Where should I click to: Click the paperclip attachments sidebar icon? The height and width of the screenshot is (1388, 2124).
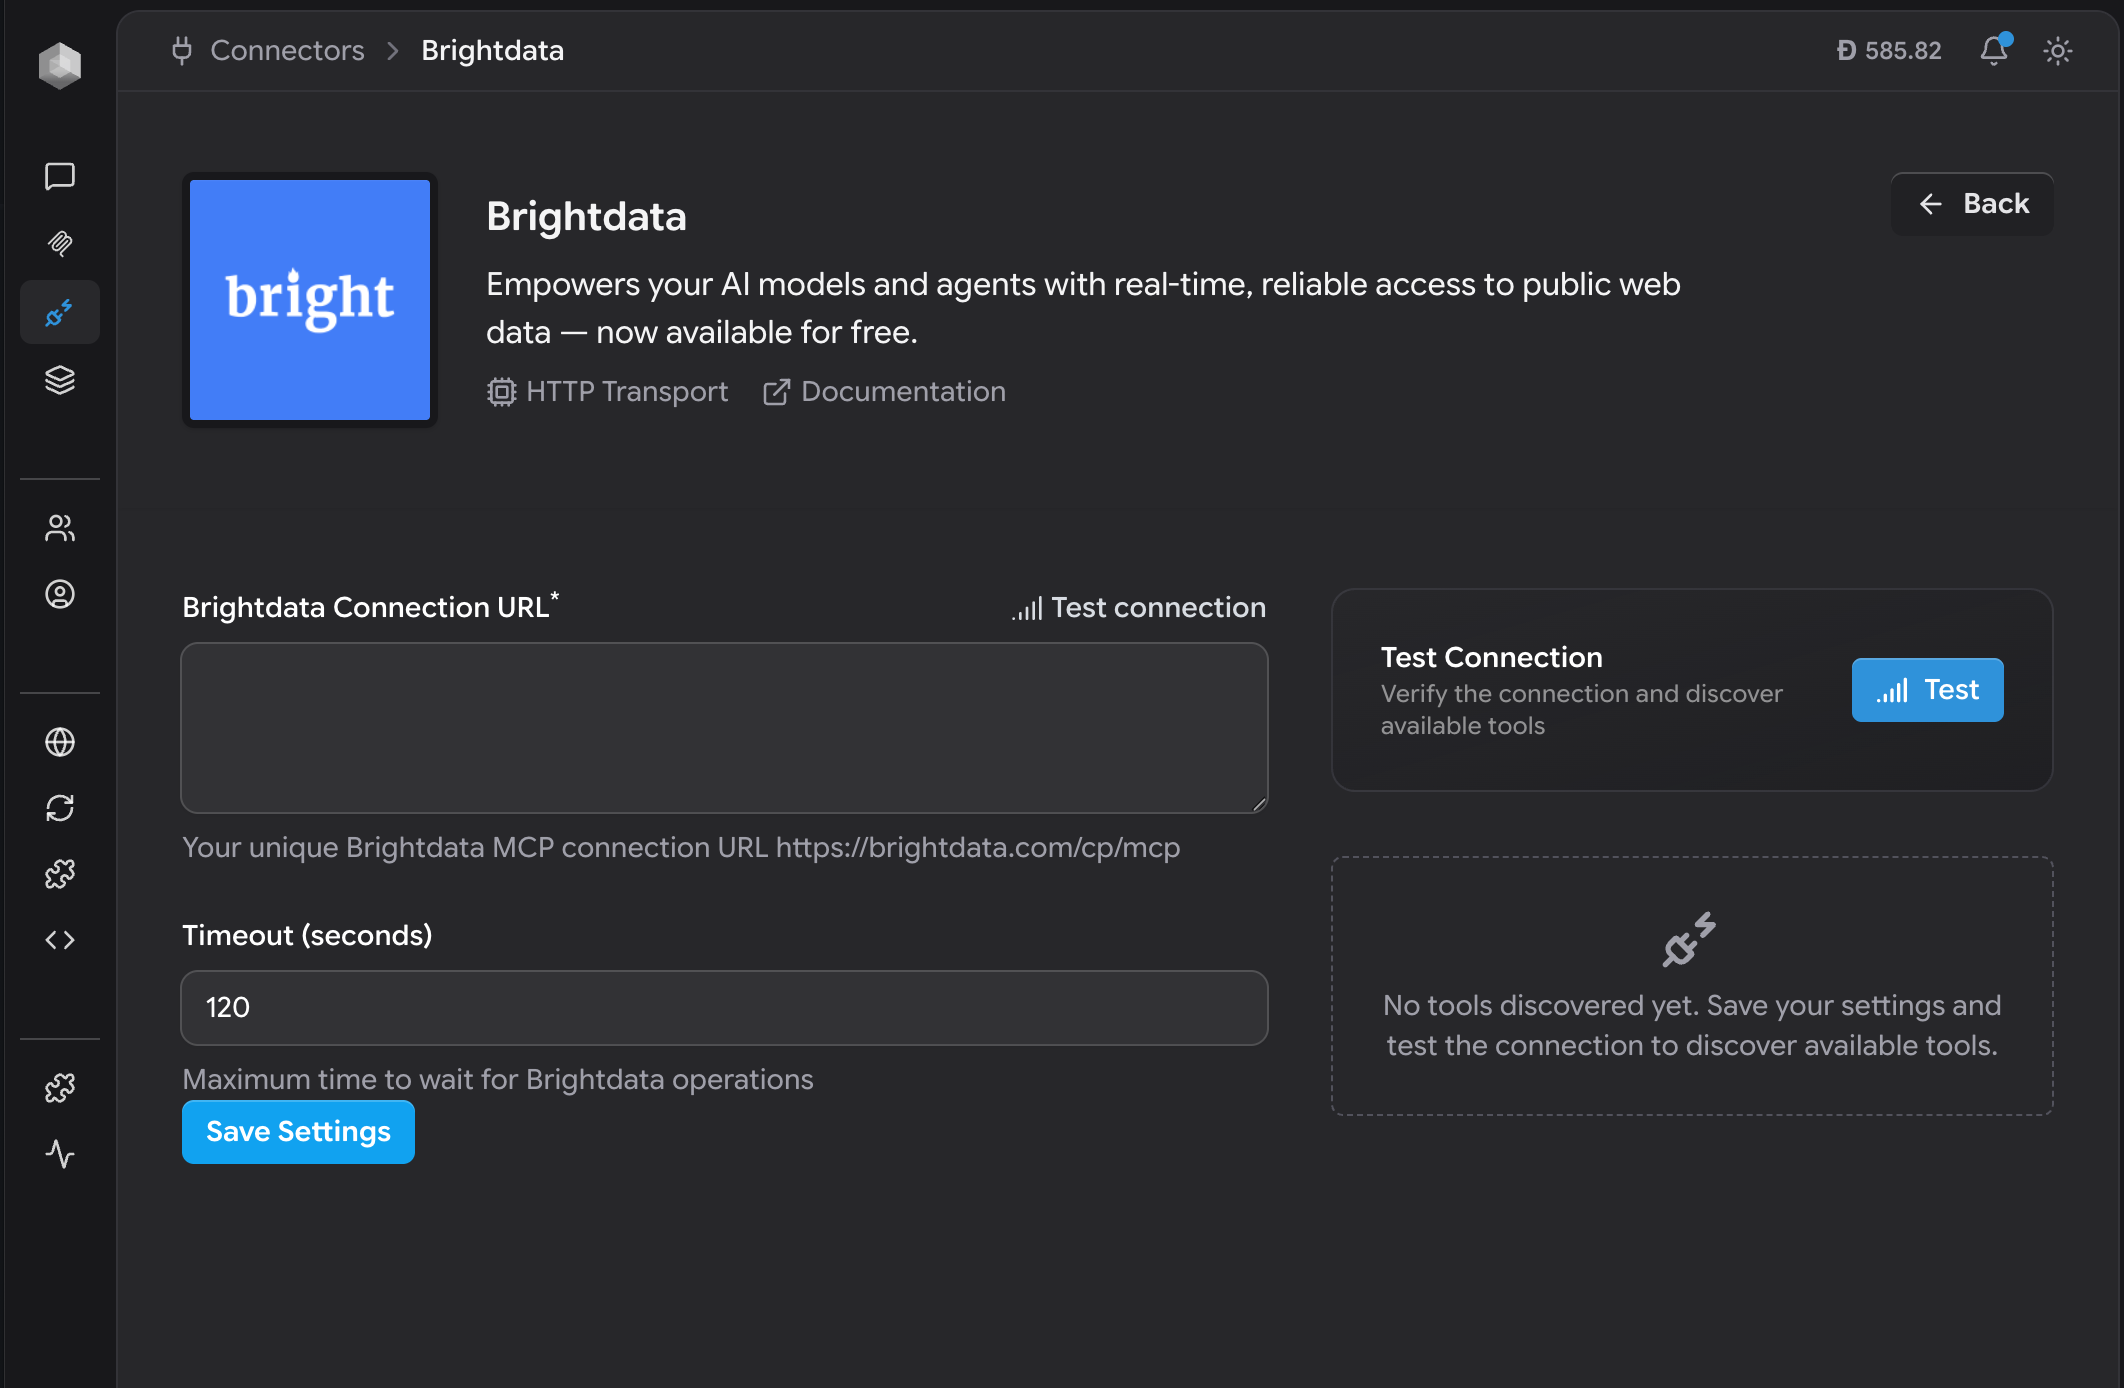[x=60, y=244]
